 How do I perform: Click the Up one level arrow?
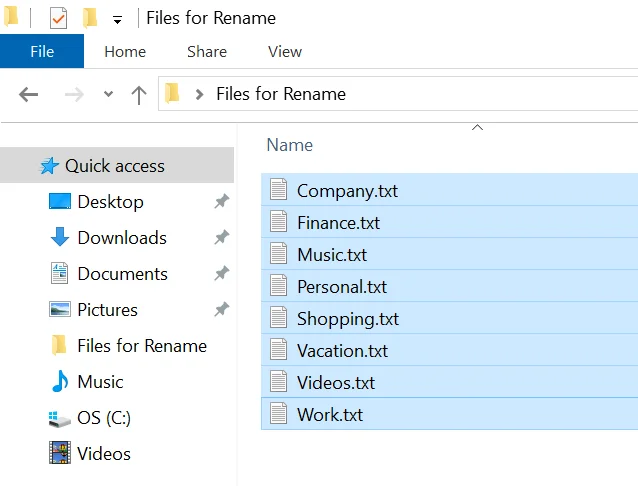(139, 95)
